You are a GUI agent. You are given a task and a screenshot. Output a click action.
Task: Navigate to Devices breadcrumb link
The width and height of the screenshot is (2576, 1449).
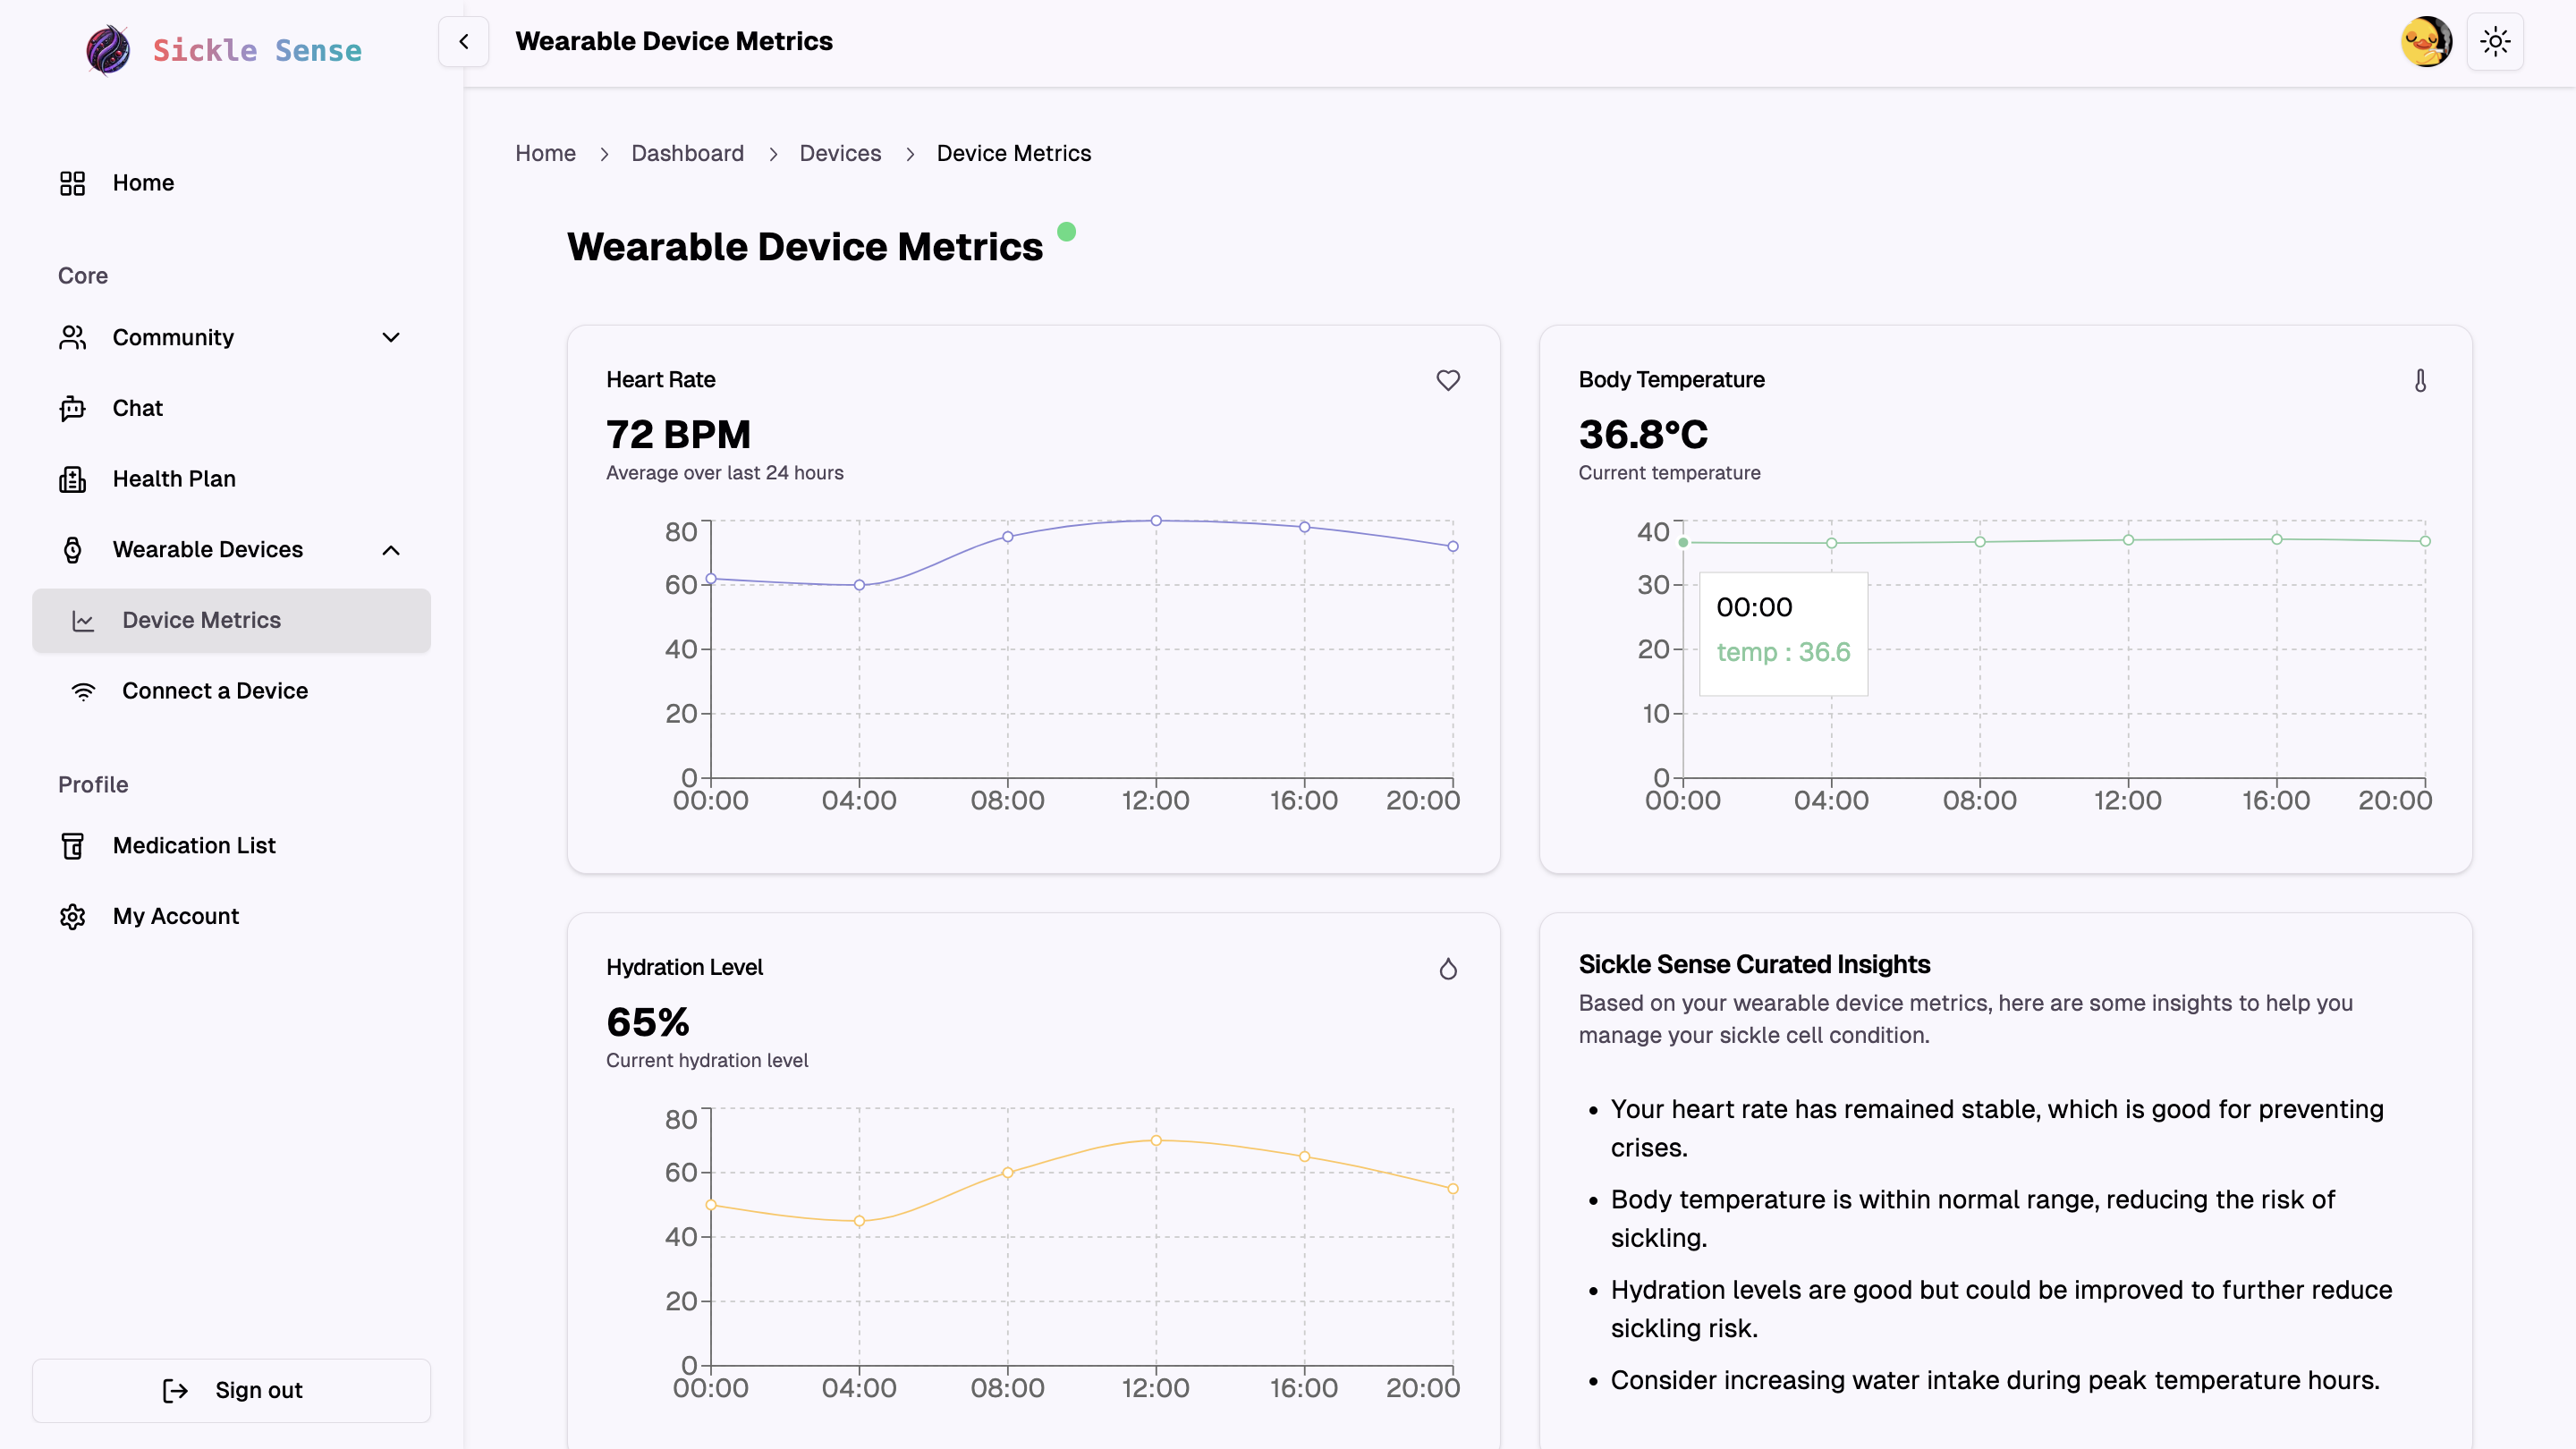[839, 153]
